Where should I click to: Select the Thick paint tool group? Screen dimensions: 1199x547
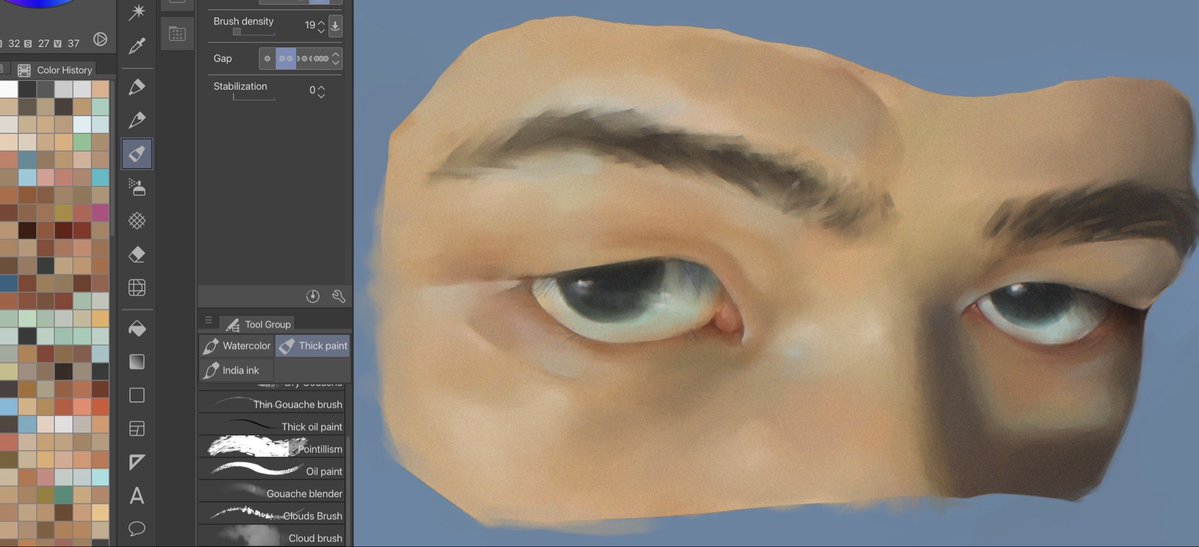313,346
